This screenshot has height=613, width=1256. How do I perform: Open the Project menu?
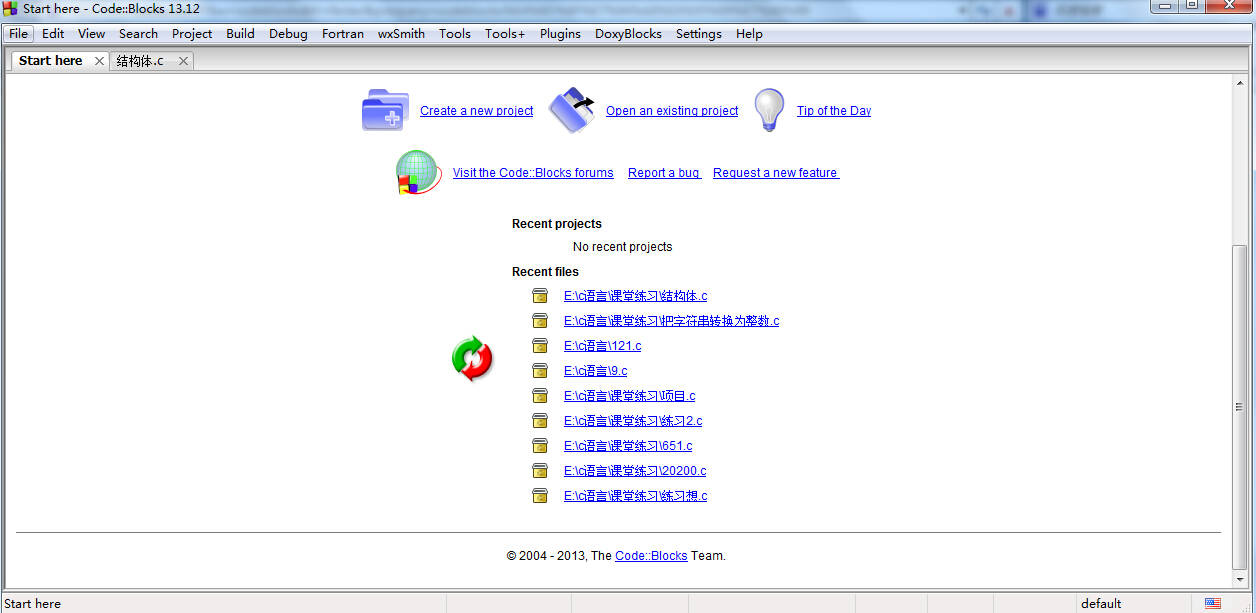coord(192,33)
